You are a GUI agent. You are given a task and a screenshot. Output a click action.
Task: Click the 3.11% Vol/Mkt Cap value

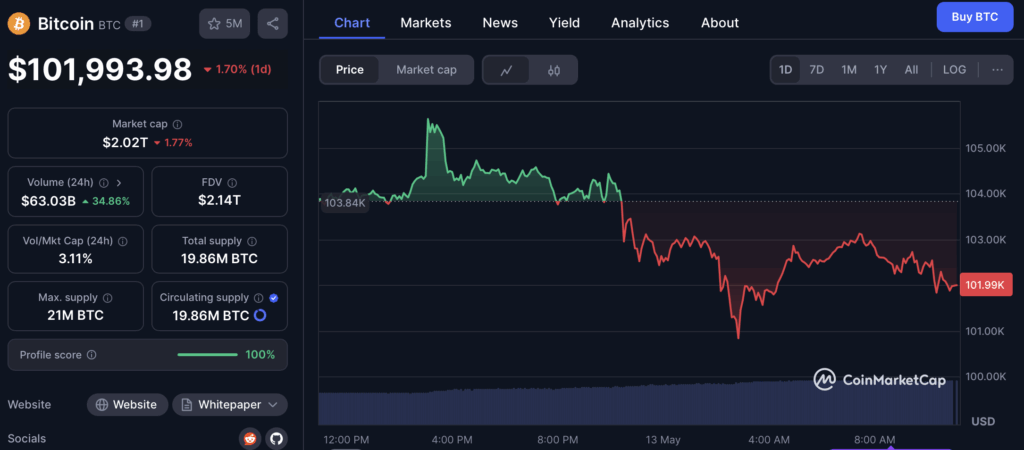(76, 259)
